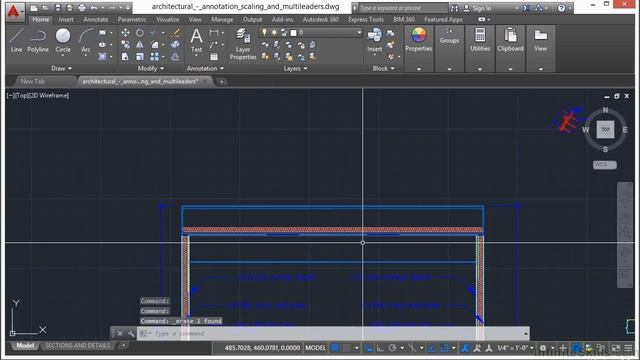Insert a Table from Annotation panel

tap(214, 56)
